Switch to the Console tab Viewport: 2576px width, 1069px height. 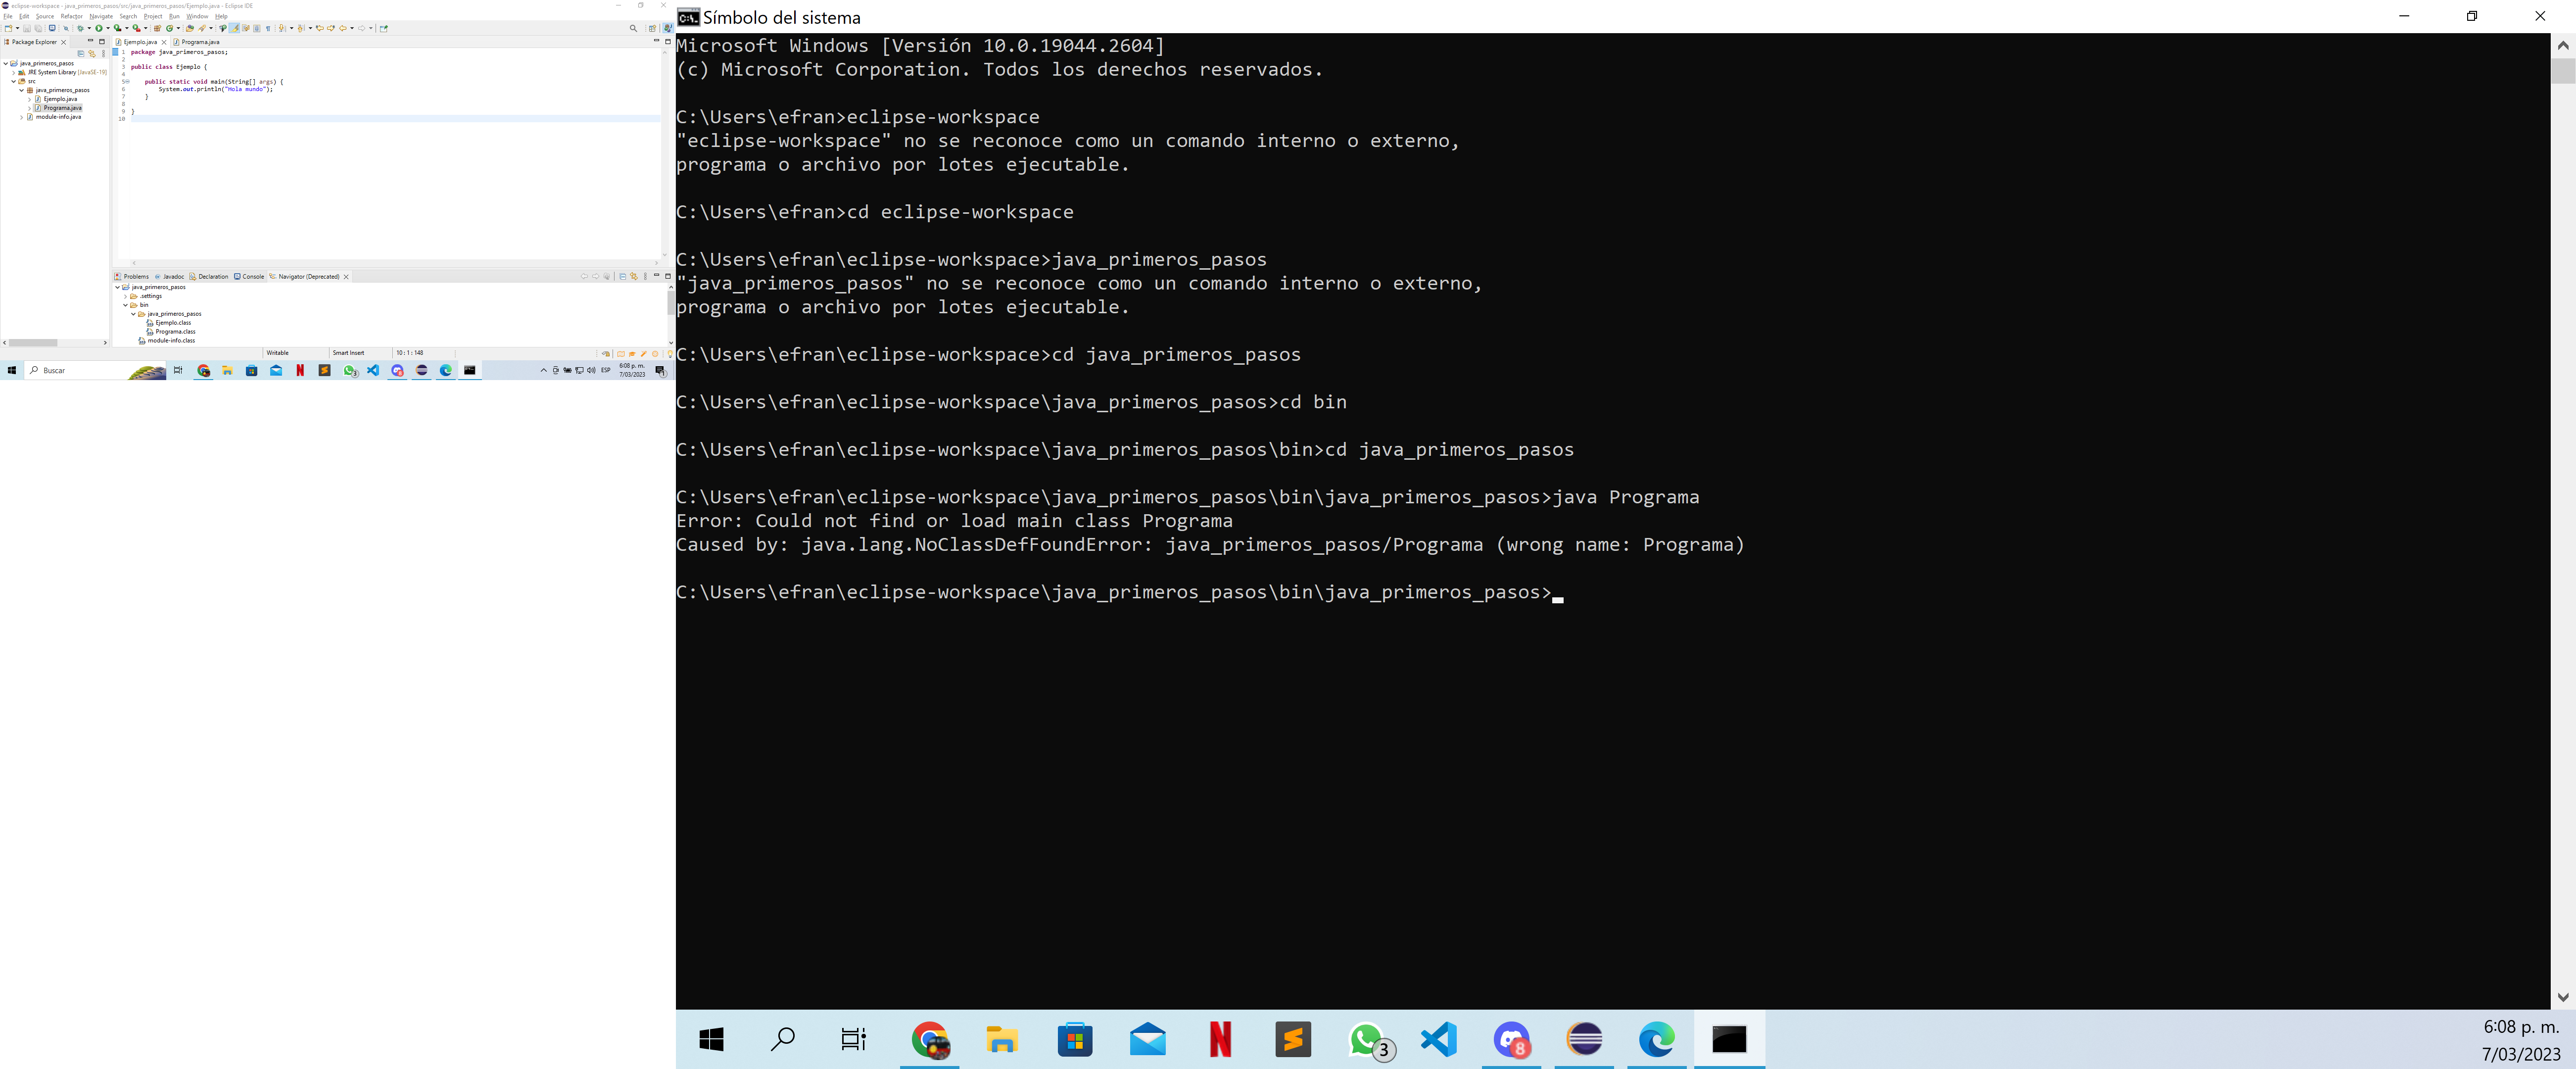coord(249,277)
